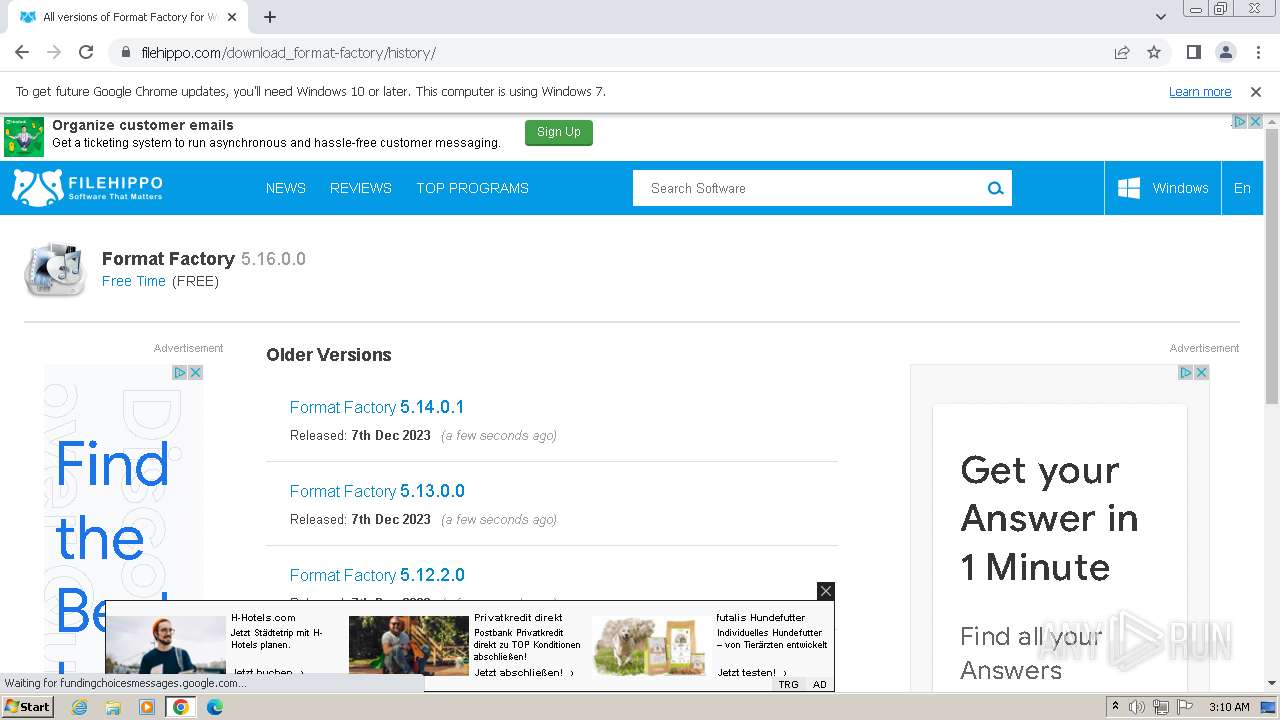
Task: Open Chrome three-dot menu
Action: pyautogui.click(x=1257, y=52)
